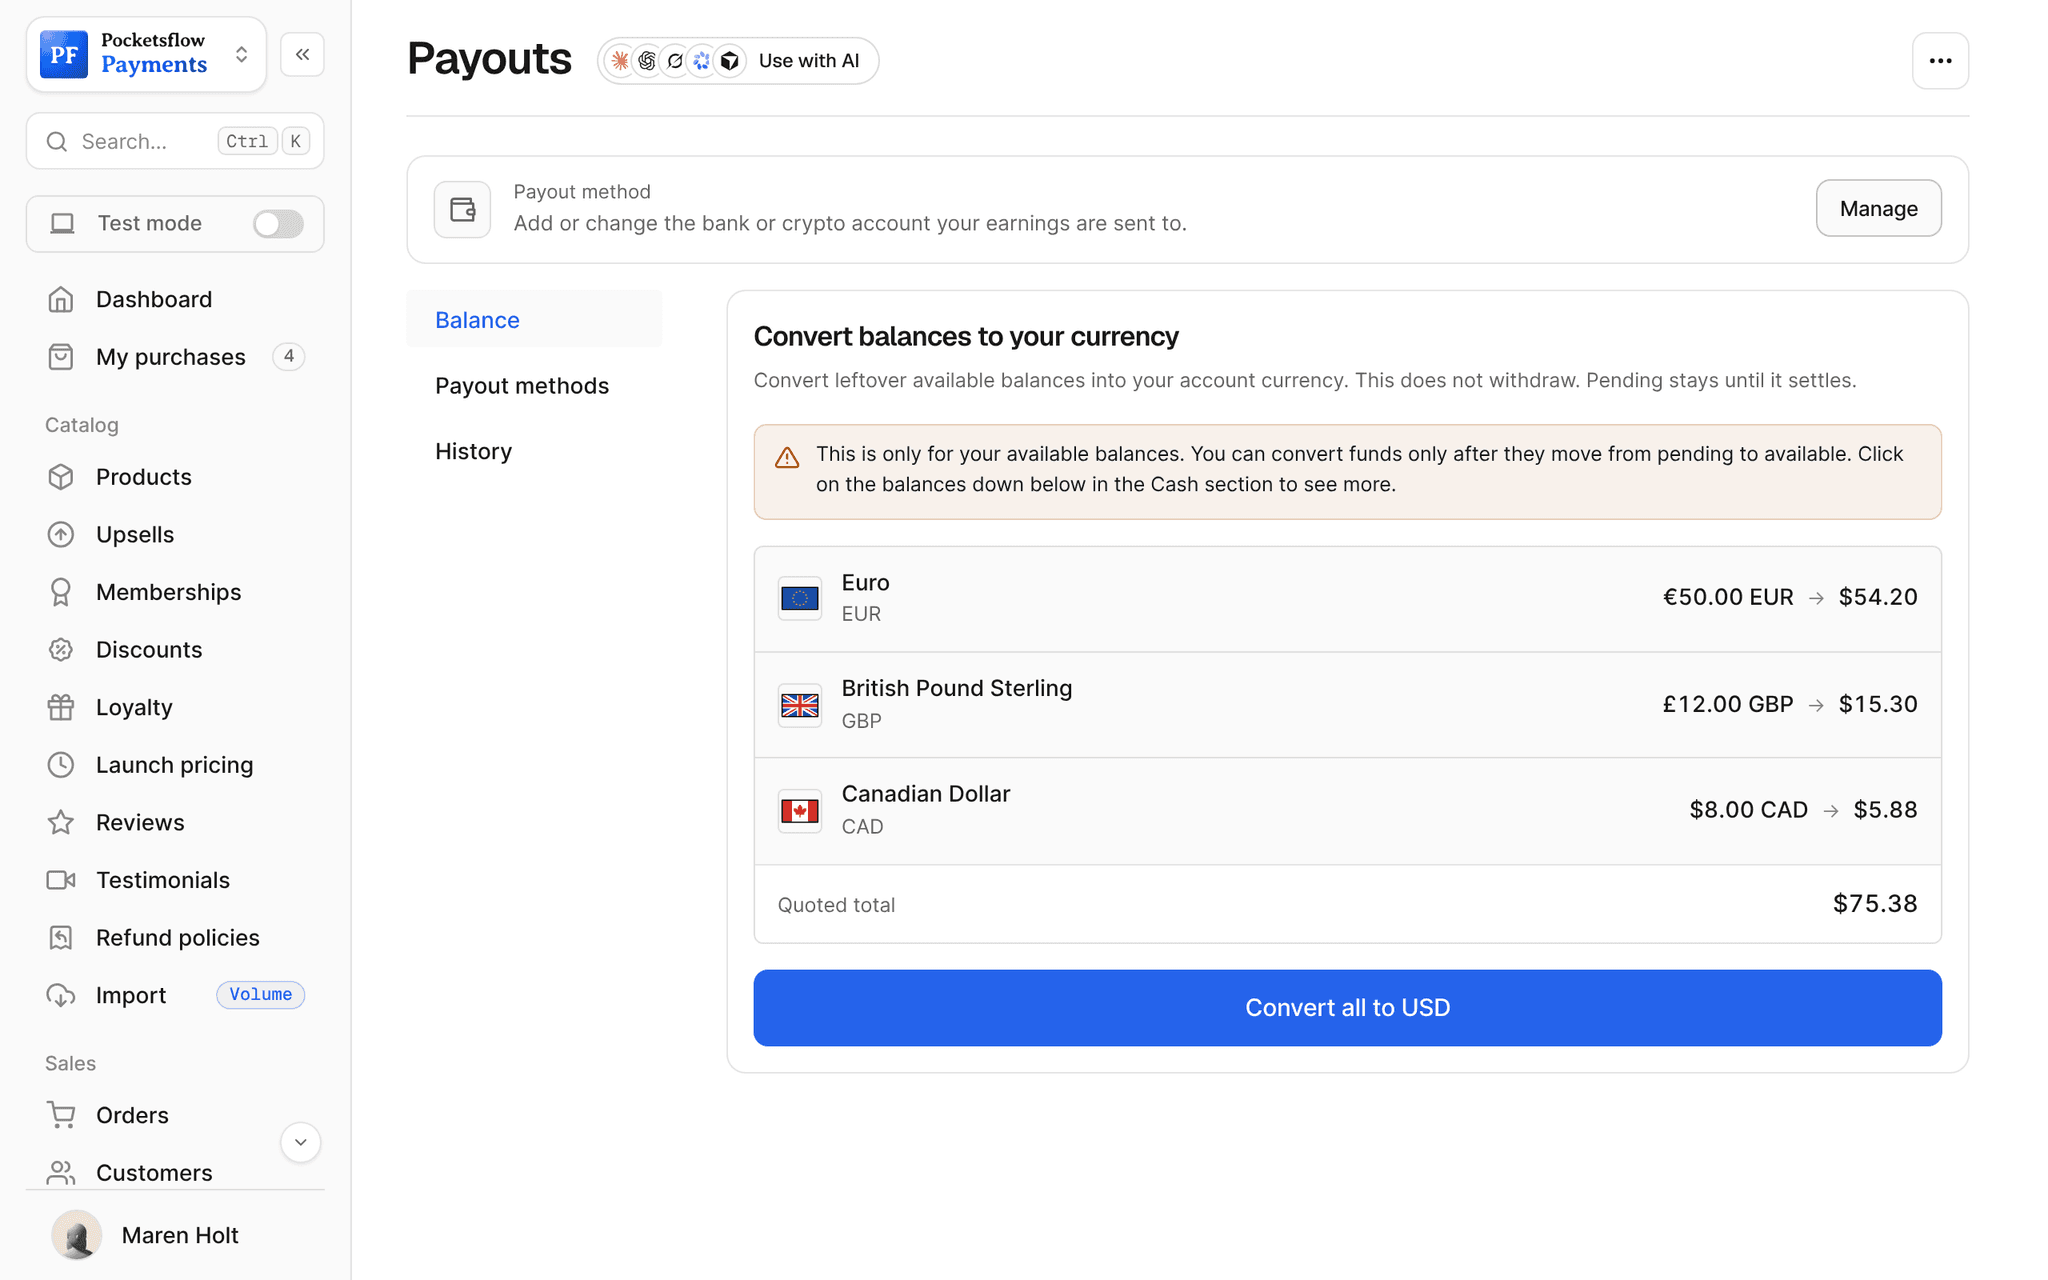This screenshot has height=1280, width=2048.
Task: Click the Products cube icon
Action: (x=61, y=477)
